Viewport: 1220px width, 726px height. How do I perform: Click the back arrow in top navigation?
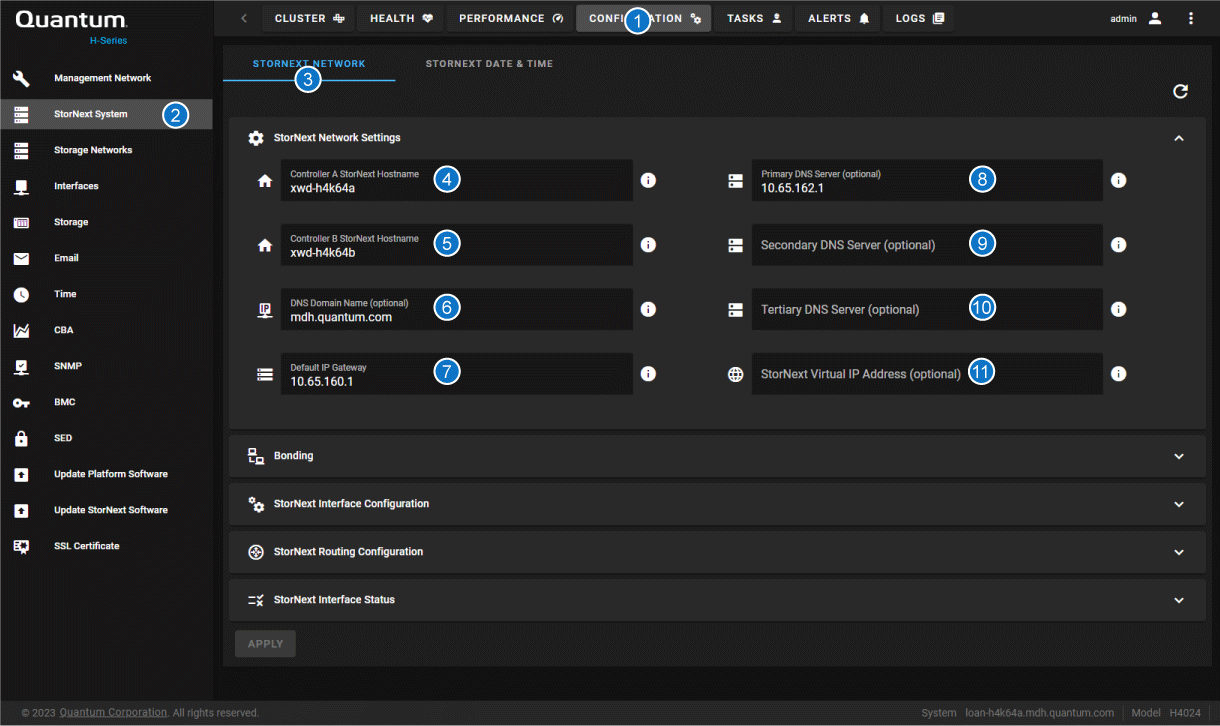(x=244, y=18)
